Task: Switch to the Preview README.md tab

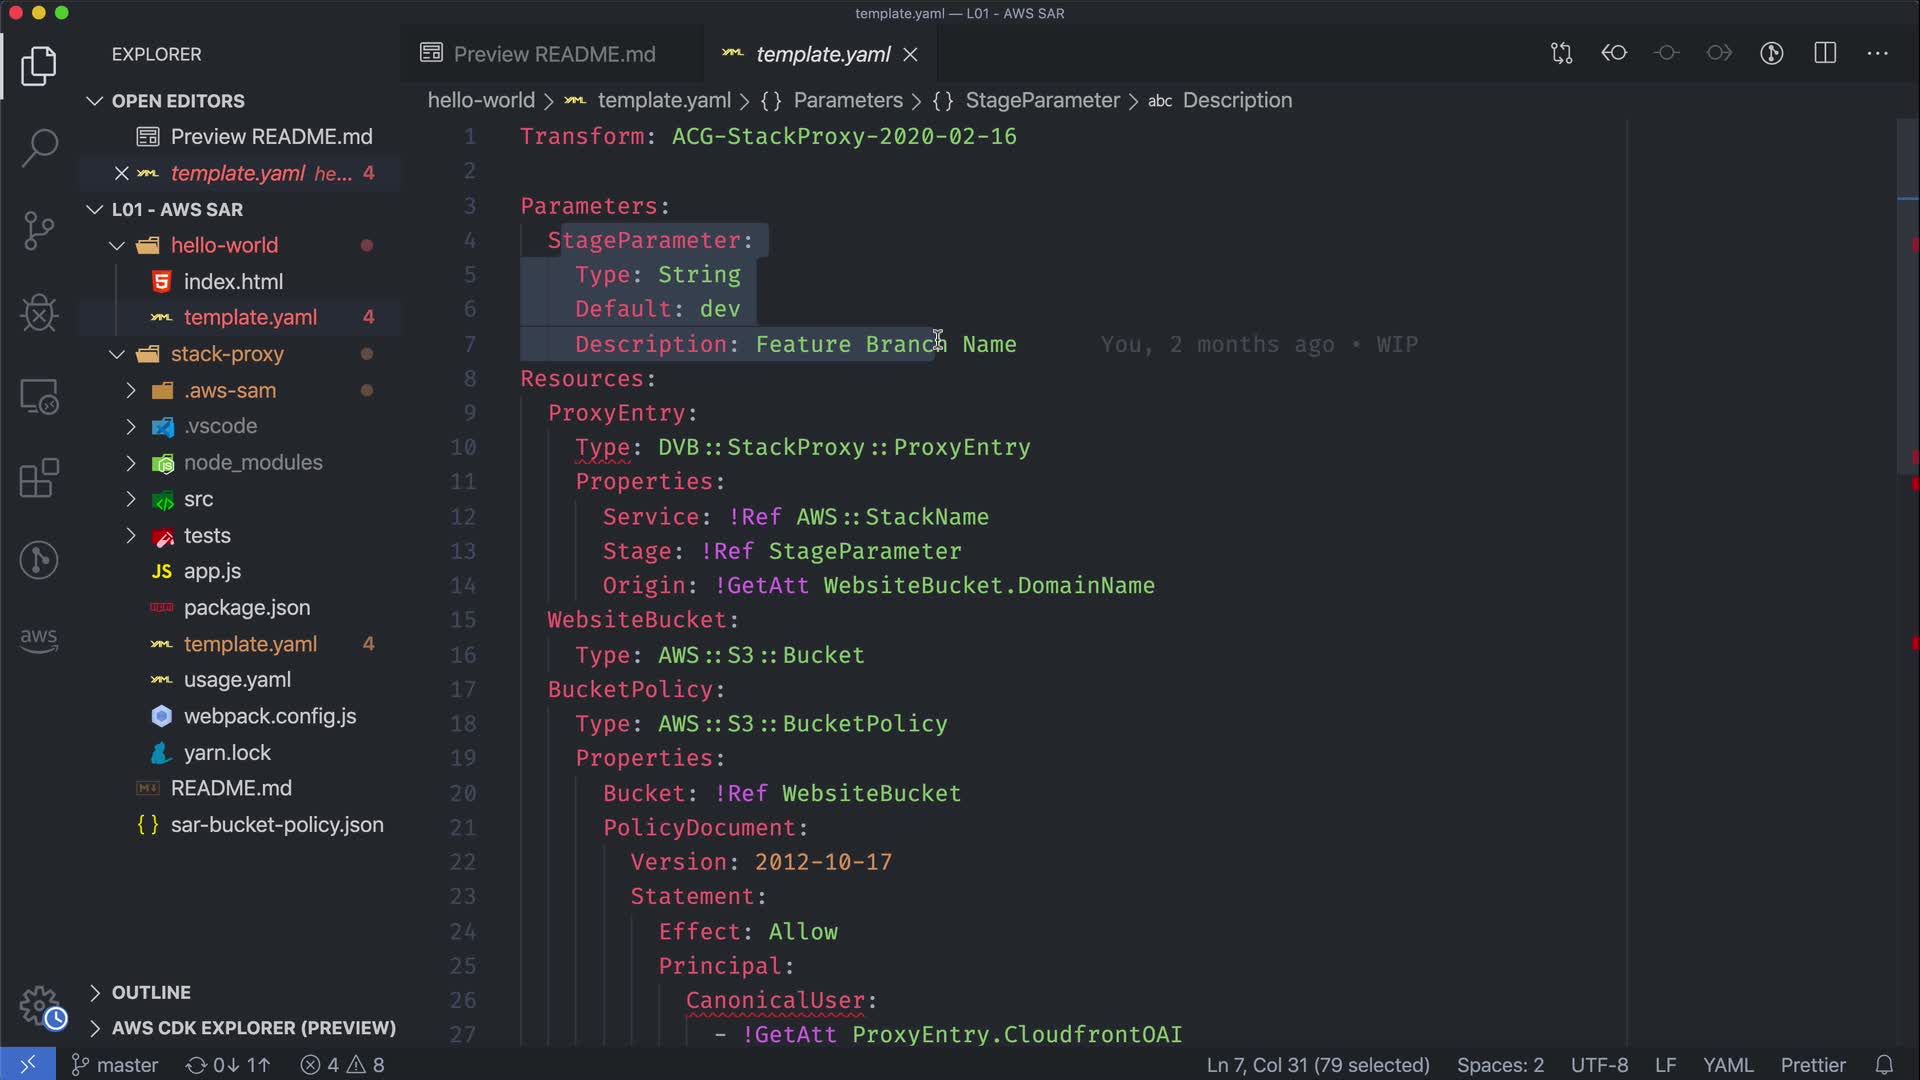Action: tap(553, 54)
